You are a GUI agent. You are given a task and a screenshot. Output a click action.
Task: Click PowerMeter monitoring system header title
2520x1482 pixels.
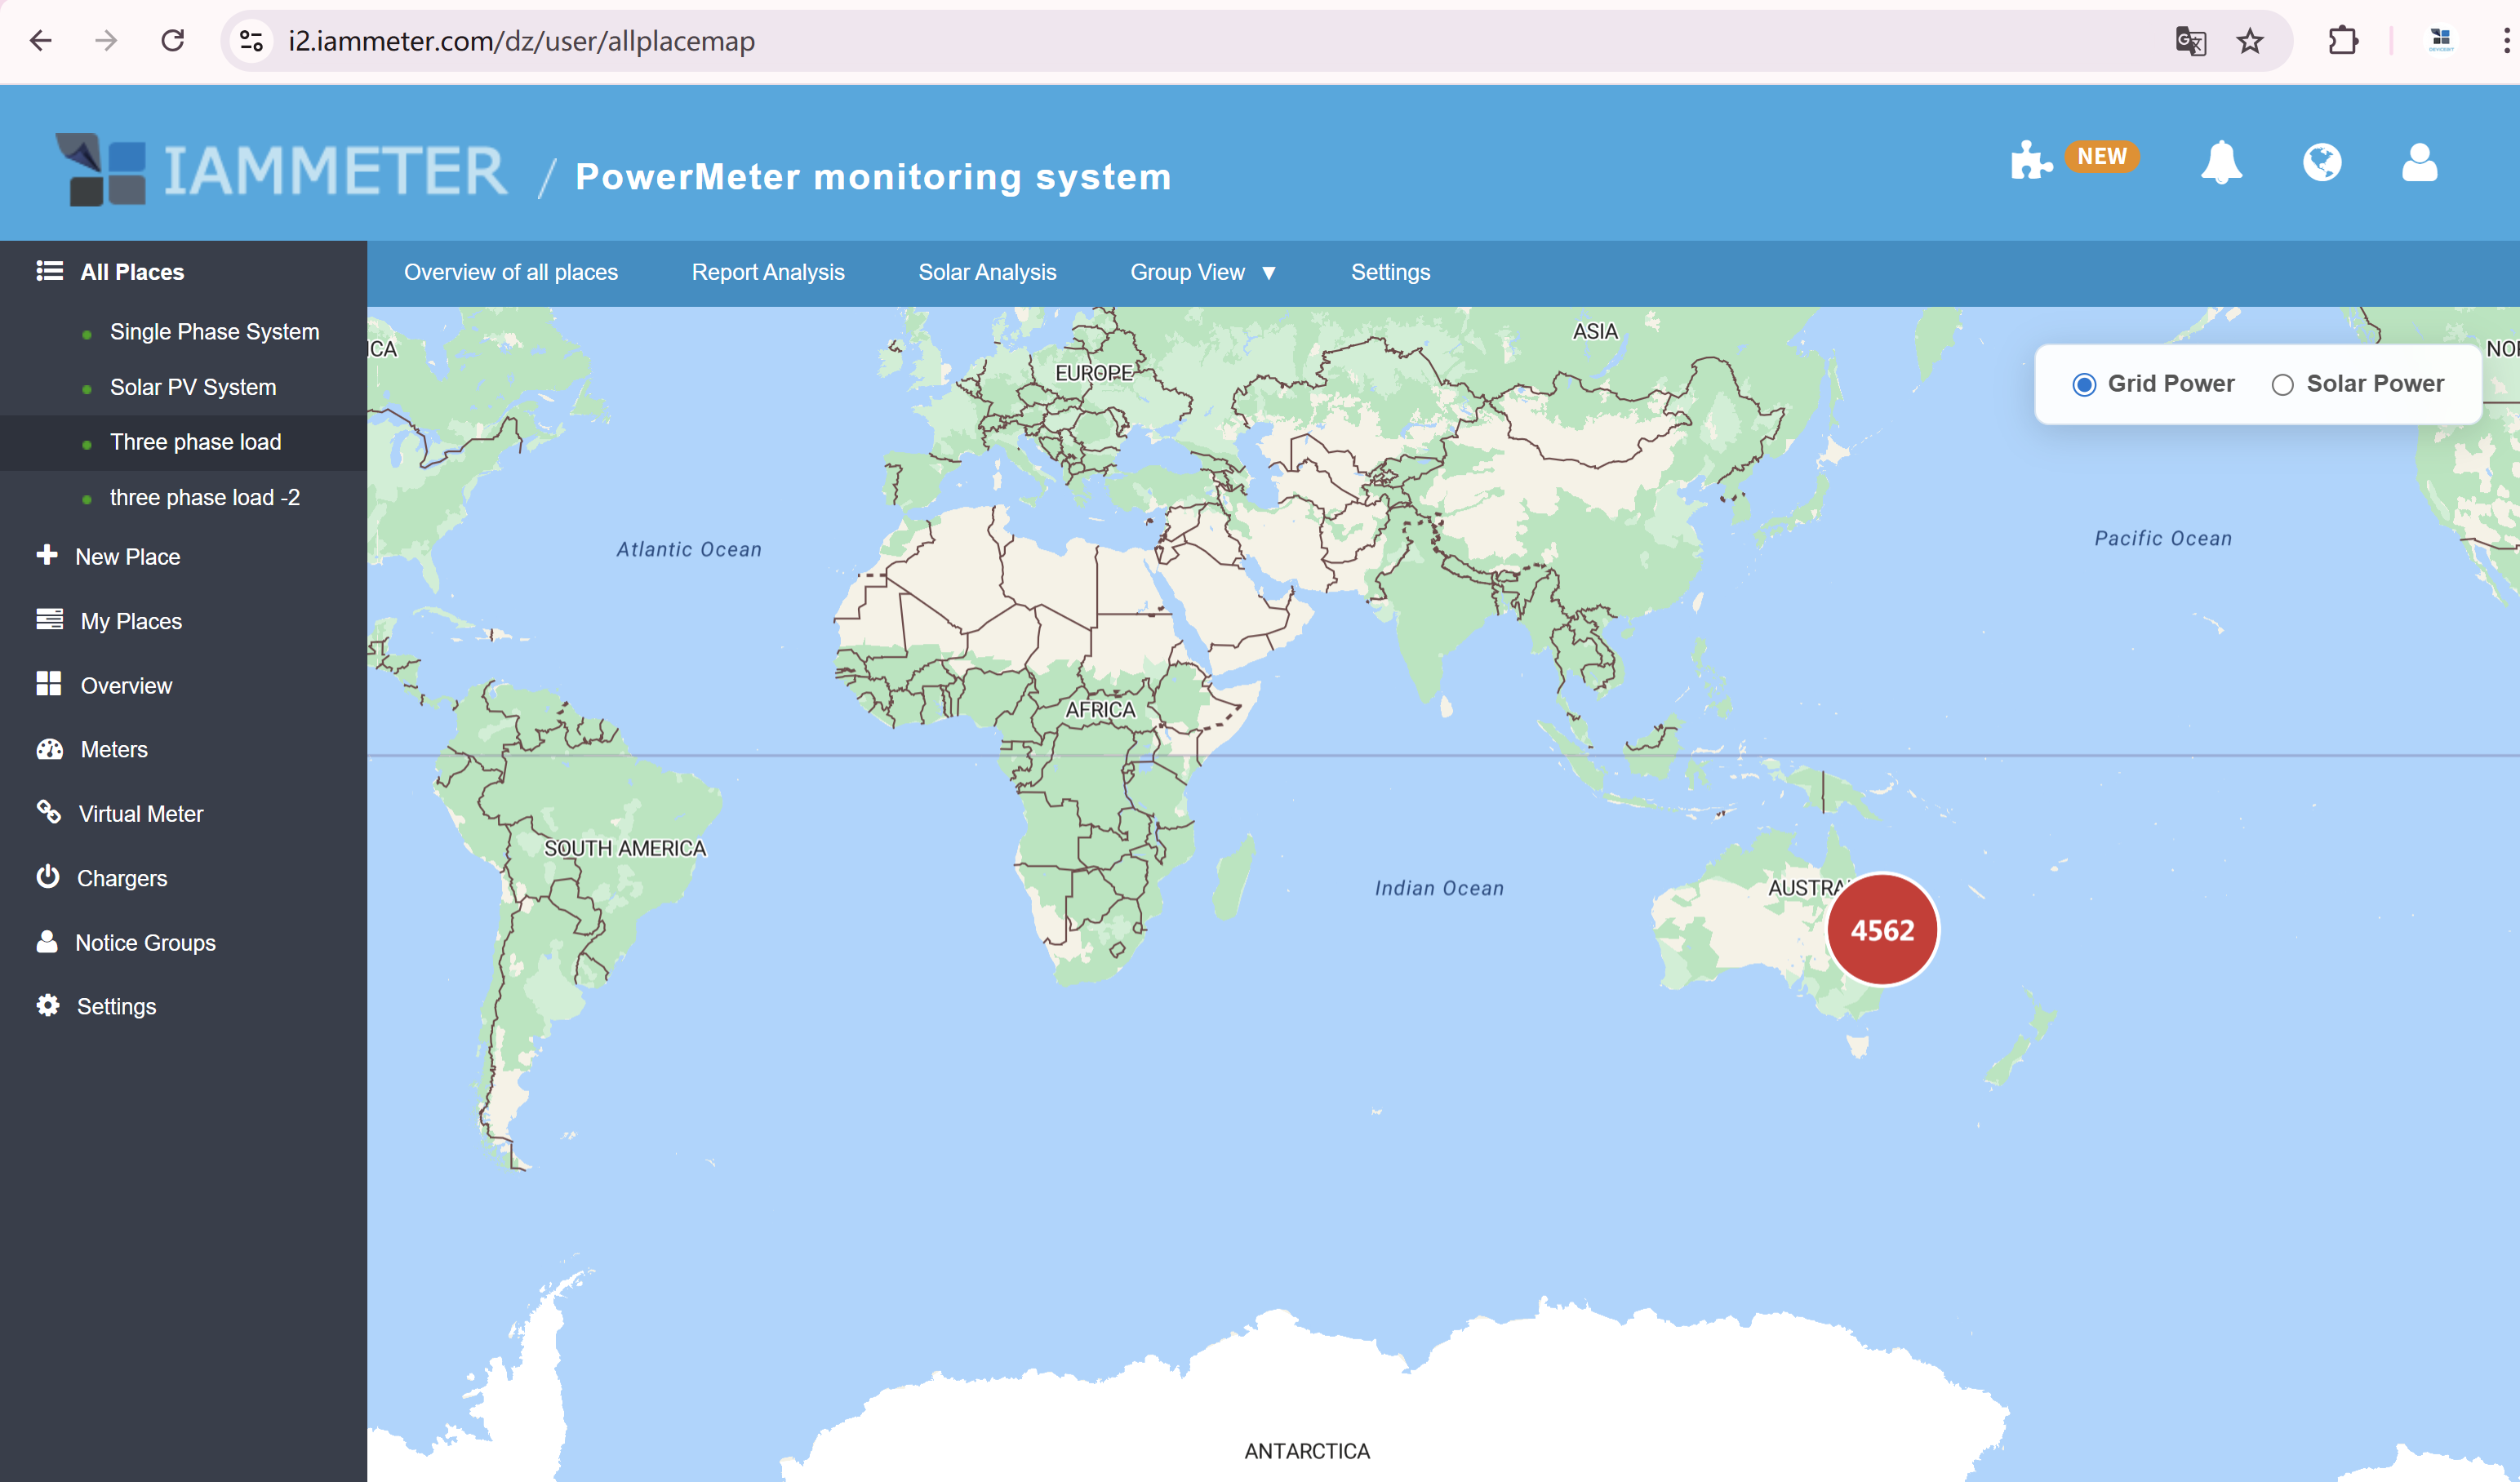(873, 177)
